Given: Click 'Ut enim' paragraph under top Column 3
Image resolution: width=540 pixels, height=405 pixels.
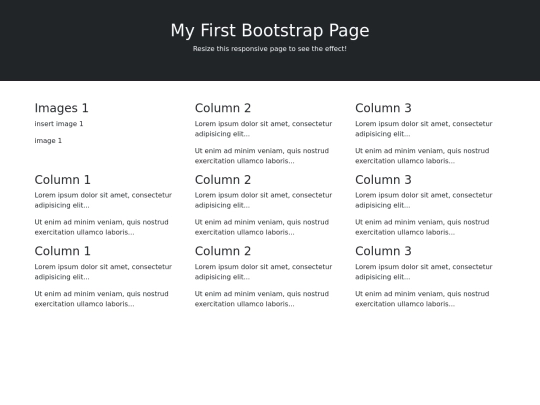Looking at the screenshot, I should tap(422, 156).
